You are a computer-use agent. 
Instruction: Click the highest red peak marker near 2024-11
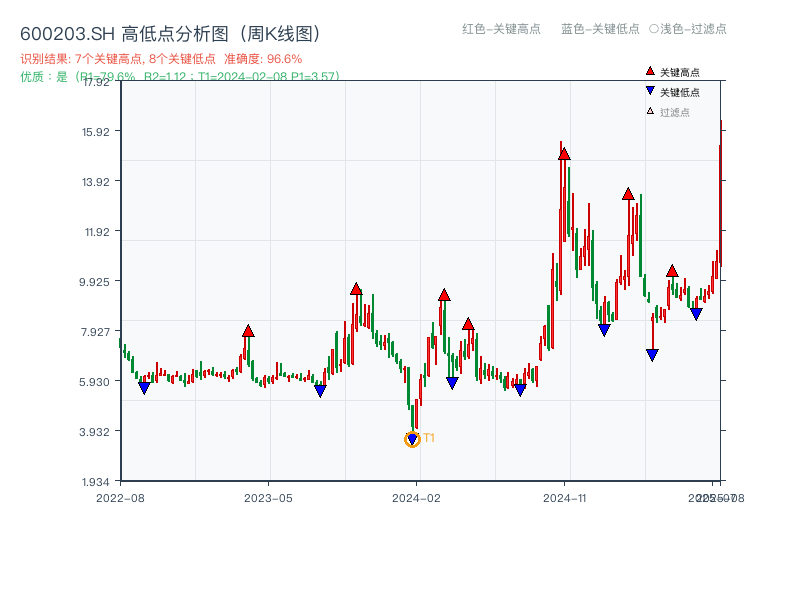[x=564, y=154]
